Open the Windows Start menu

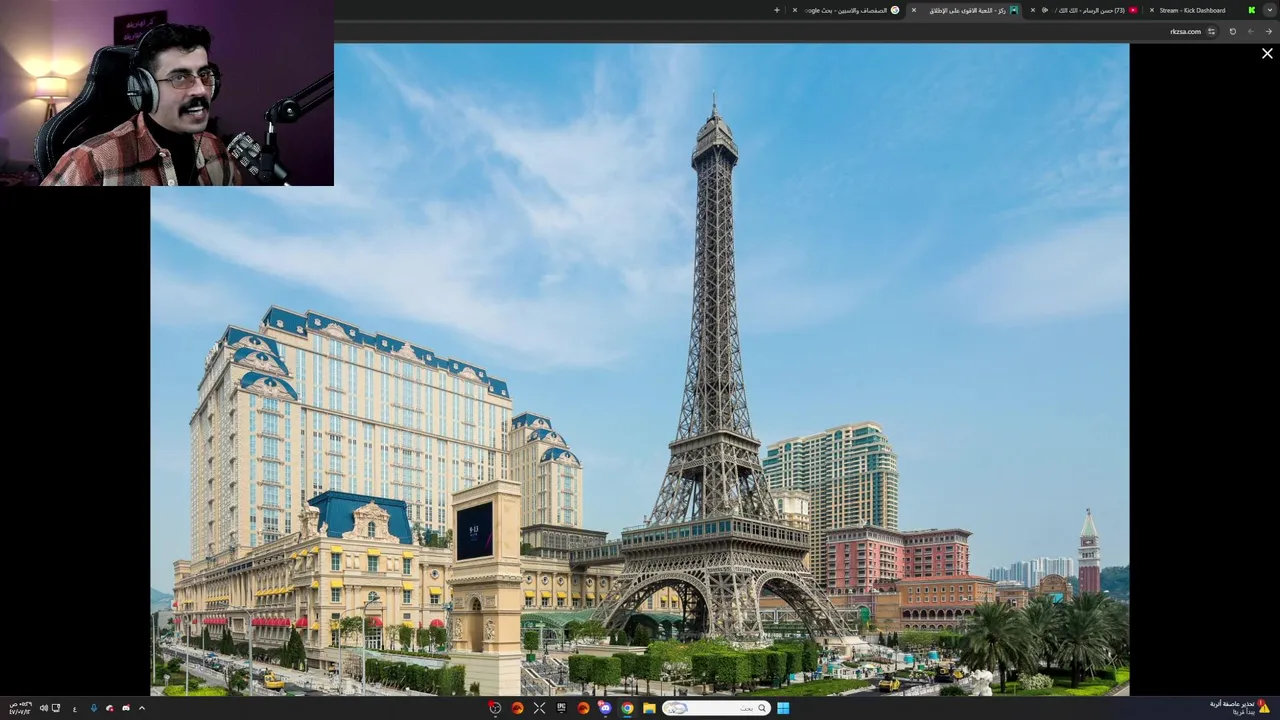coord(783,708)
